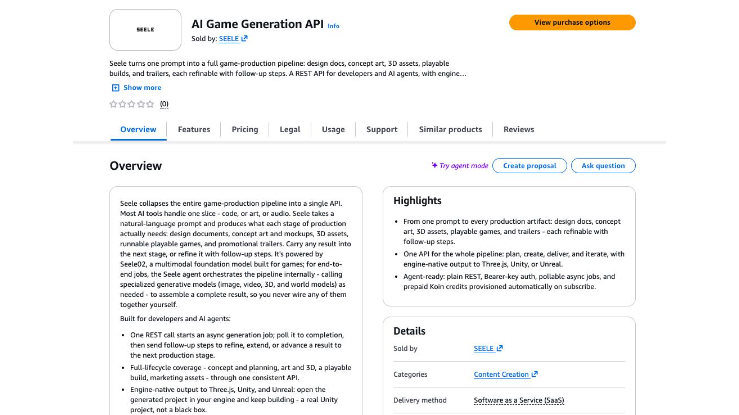Switch to the Support tab
The height and width of the screenshot is (415, 739).
click(x=382, y=130)
